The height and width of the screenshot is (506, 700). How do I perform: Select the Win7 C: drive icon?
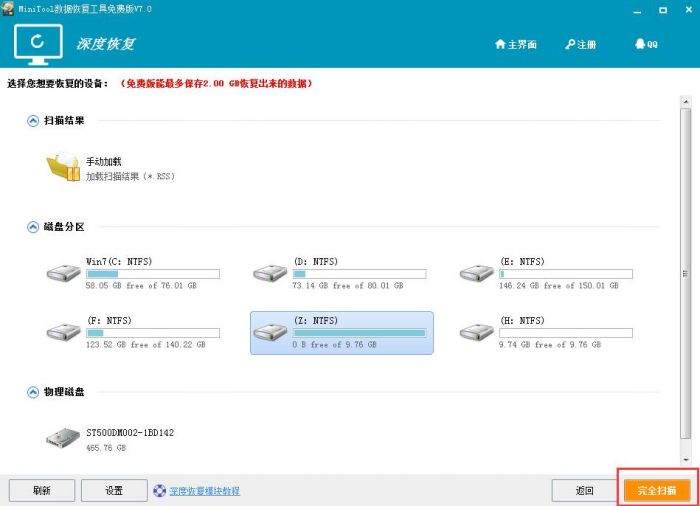click(63, 273)
